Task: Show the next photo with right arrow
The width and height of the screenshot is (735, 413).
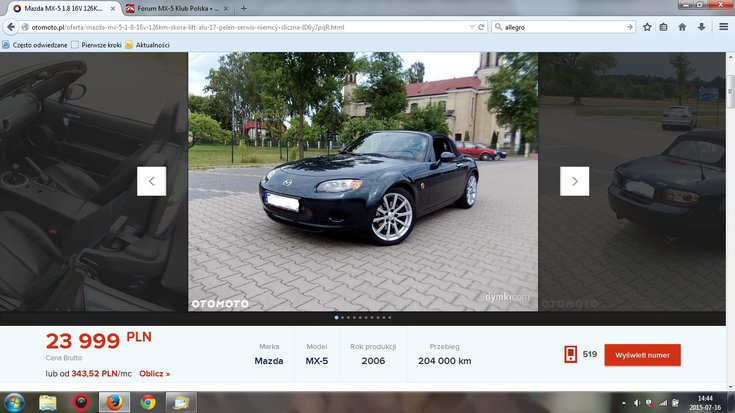Action: click(575, 181)
